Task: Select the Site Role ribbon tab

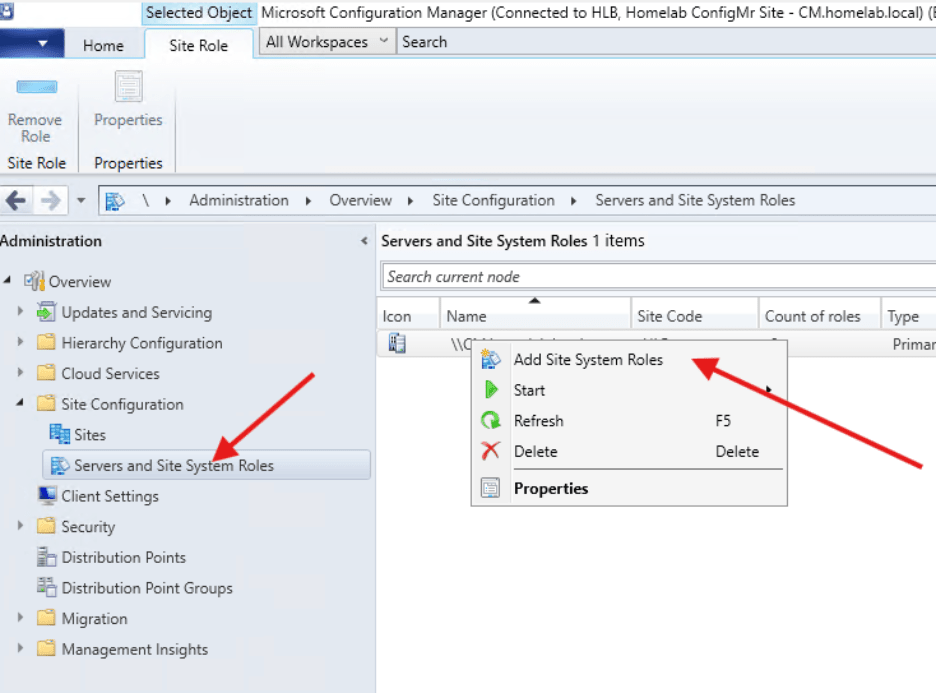Action: pyautogui.click(x=198, y=44)
